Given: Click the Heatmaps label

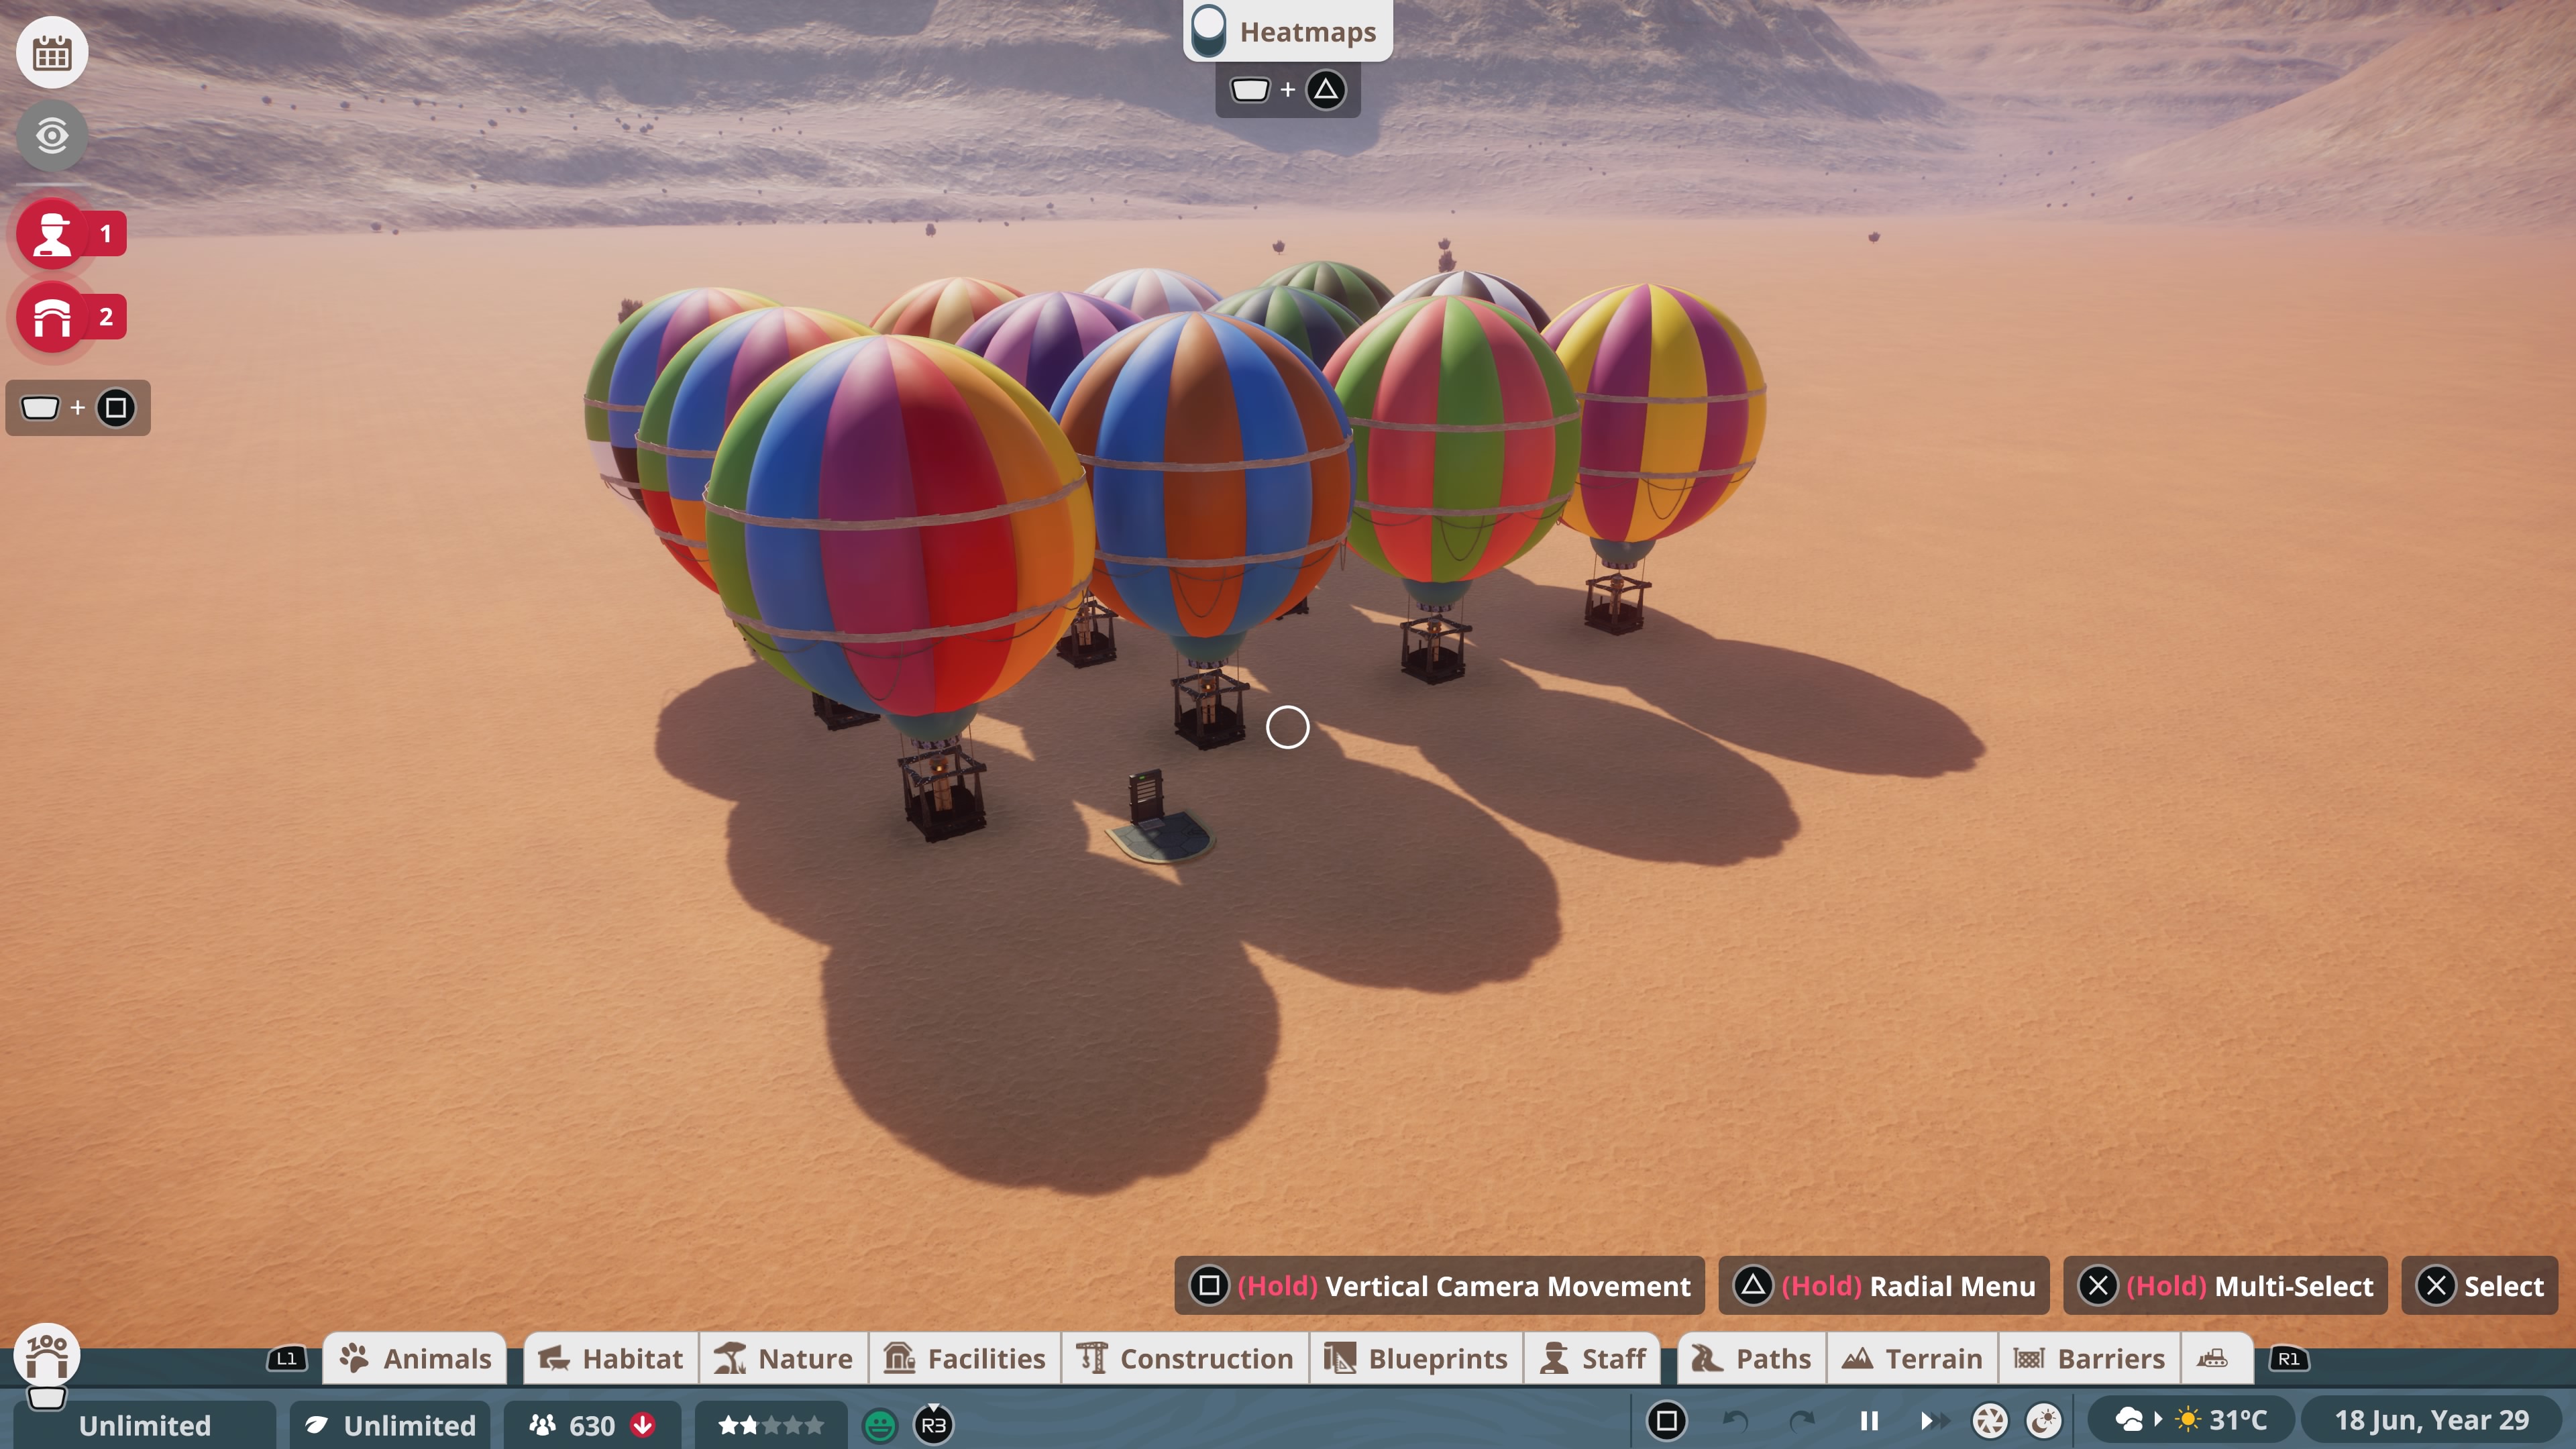Looking at the screenshot, I should pos(1308,32).
